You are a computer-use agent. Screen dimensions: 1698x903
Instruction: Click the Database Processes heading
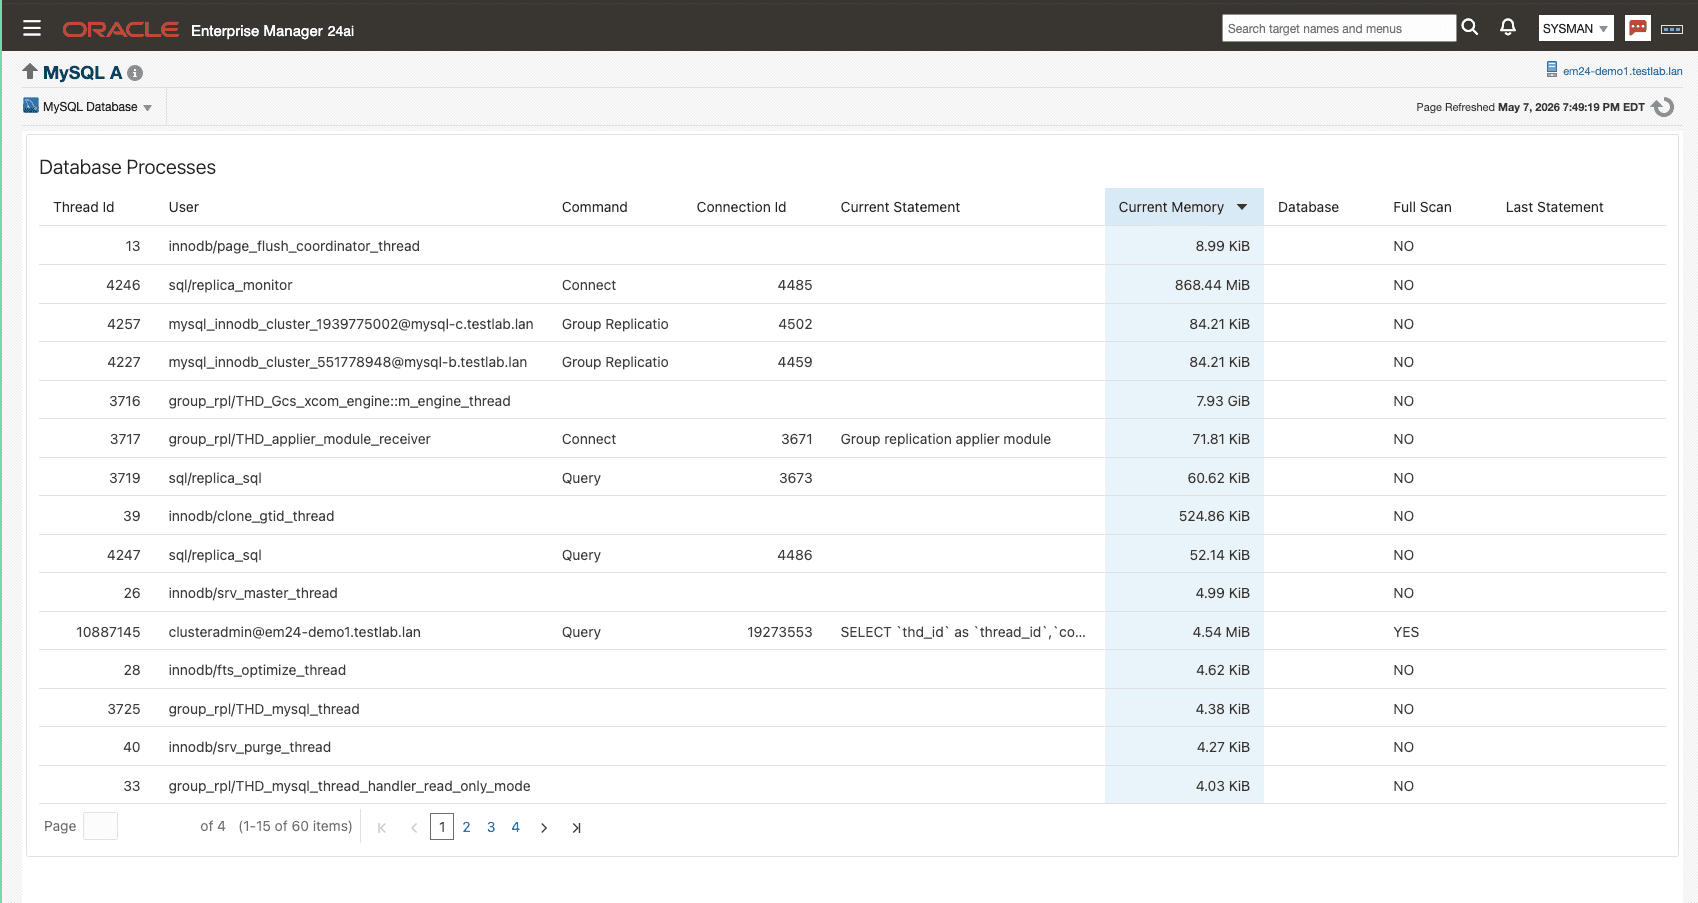coord(127,167)
